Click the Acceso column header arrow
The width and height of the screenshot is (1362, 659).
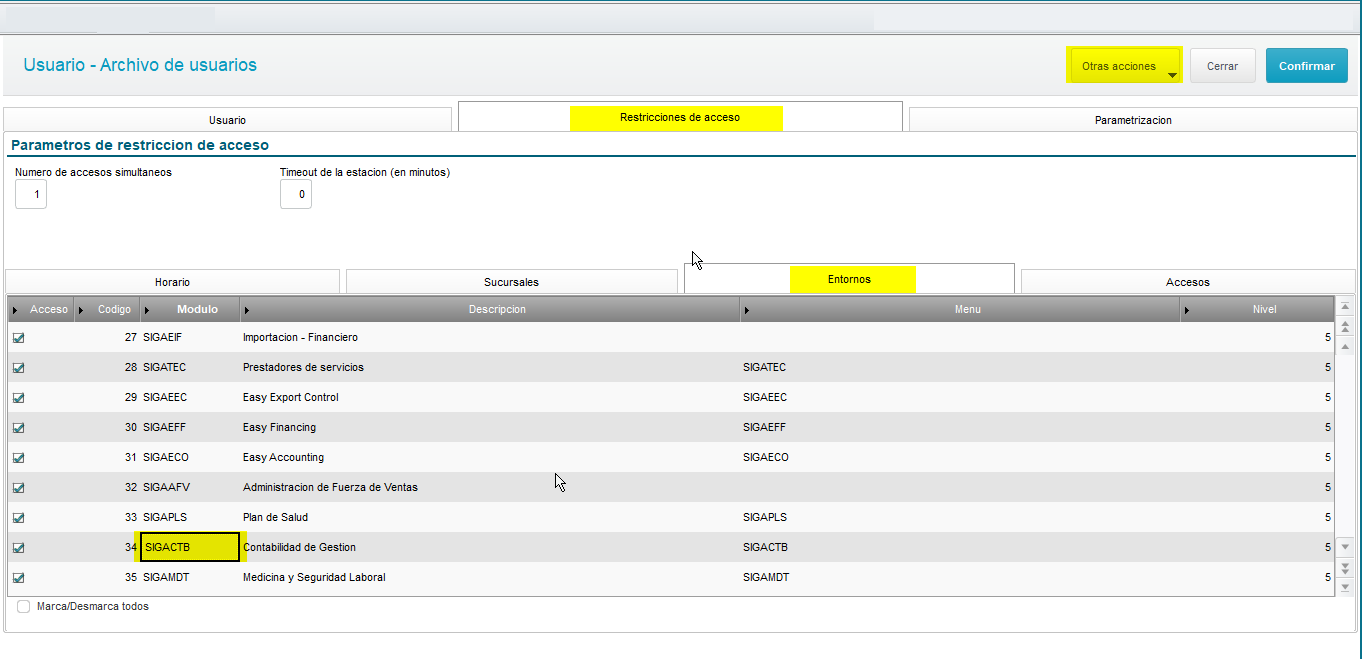[15, 310]
